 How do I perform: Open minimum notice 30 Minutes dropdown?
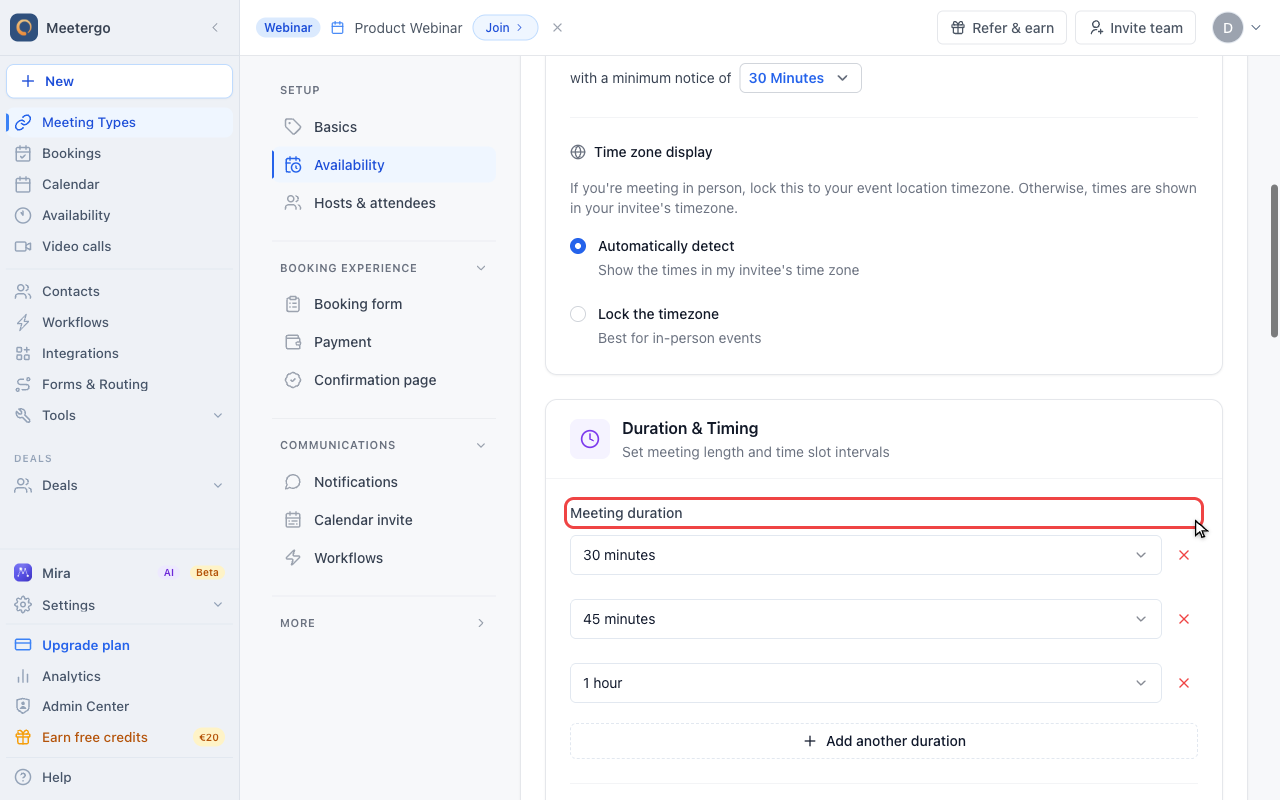point(801,78)
